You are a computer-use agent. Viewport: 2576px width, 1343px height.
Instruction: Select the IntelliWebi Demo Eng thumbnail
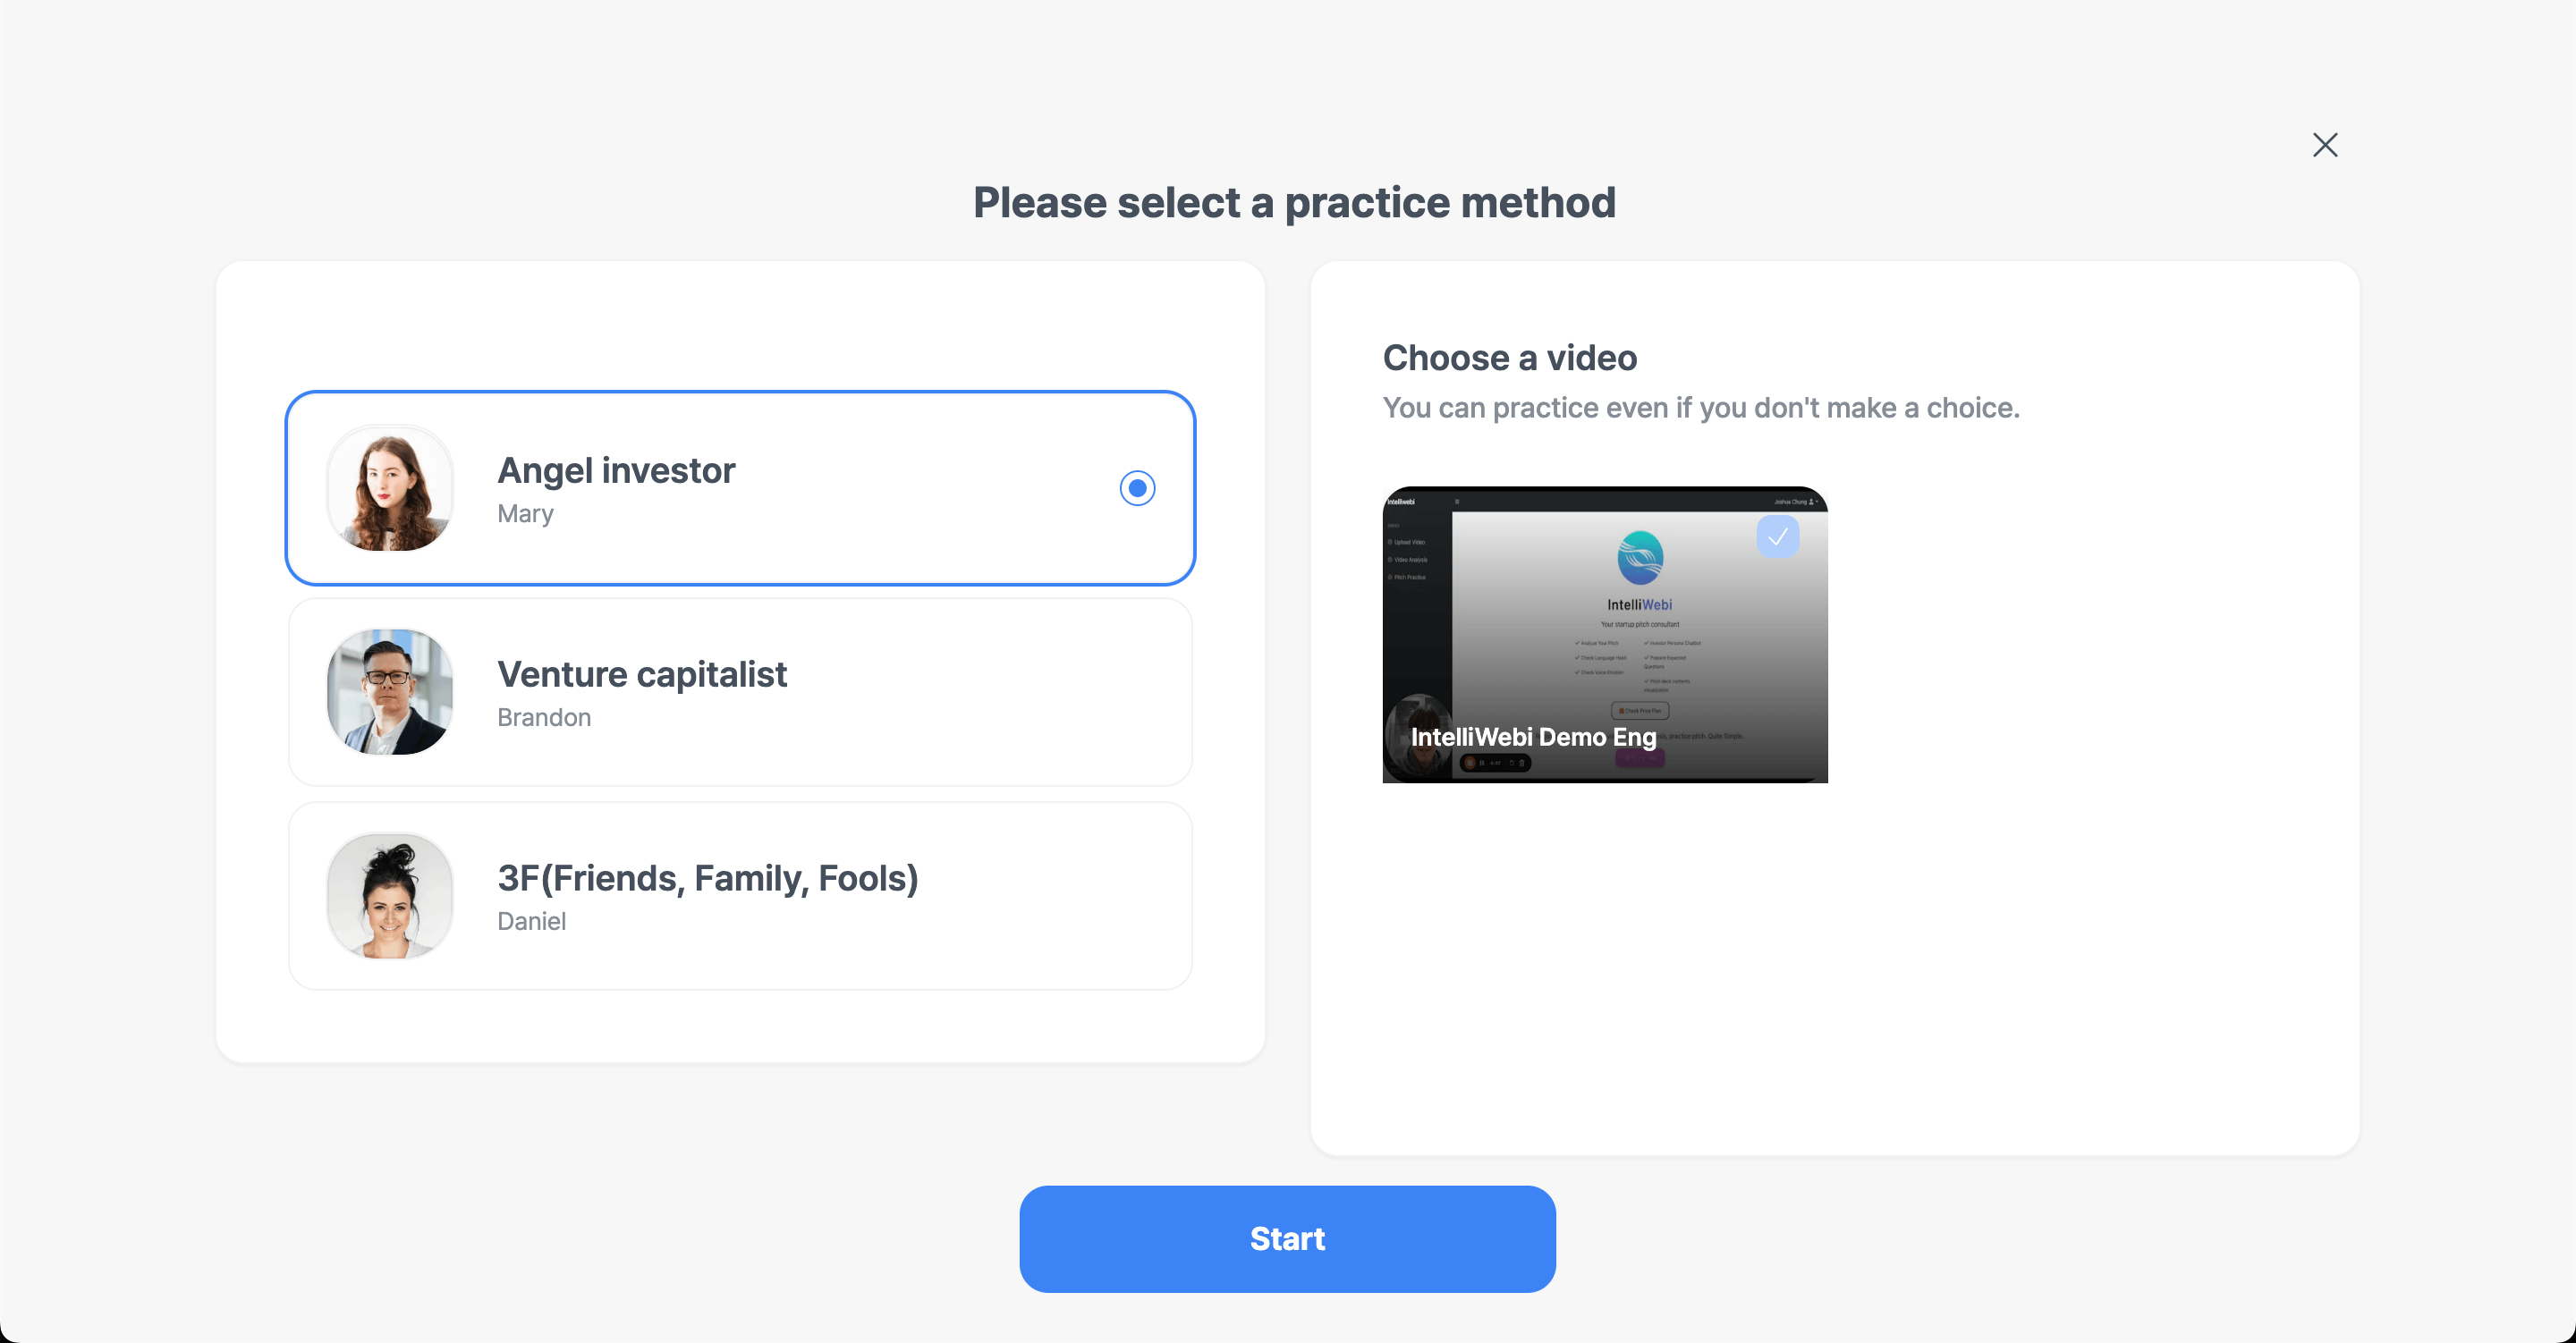[1604, 636]
